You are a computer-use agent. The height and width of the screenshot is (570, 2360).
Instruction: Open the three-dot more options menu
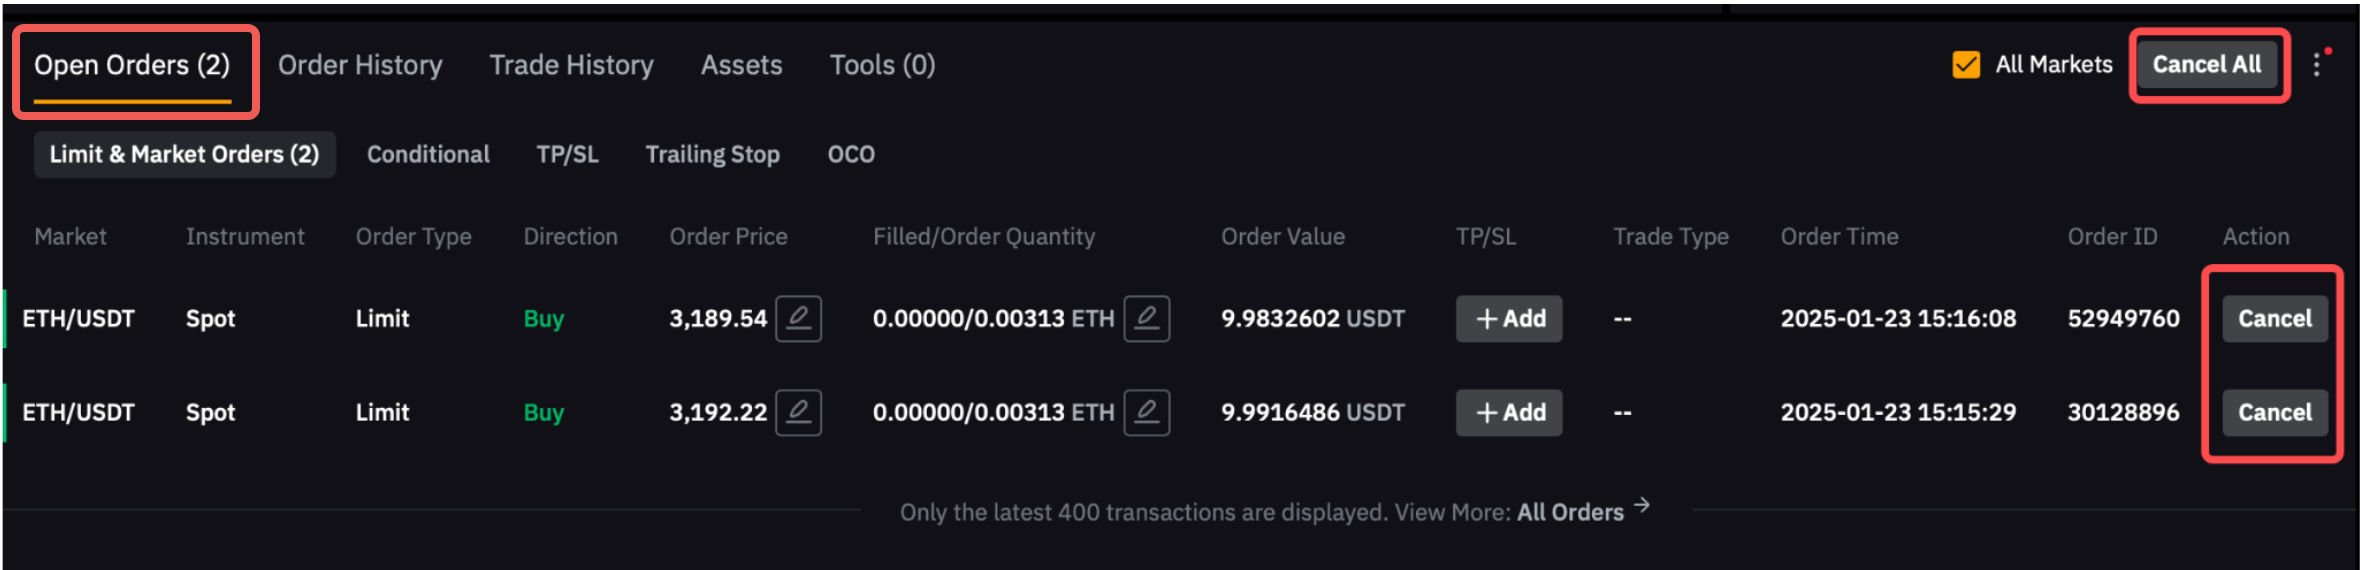2317,65
